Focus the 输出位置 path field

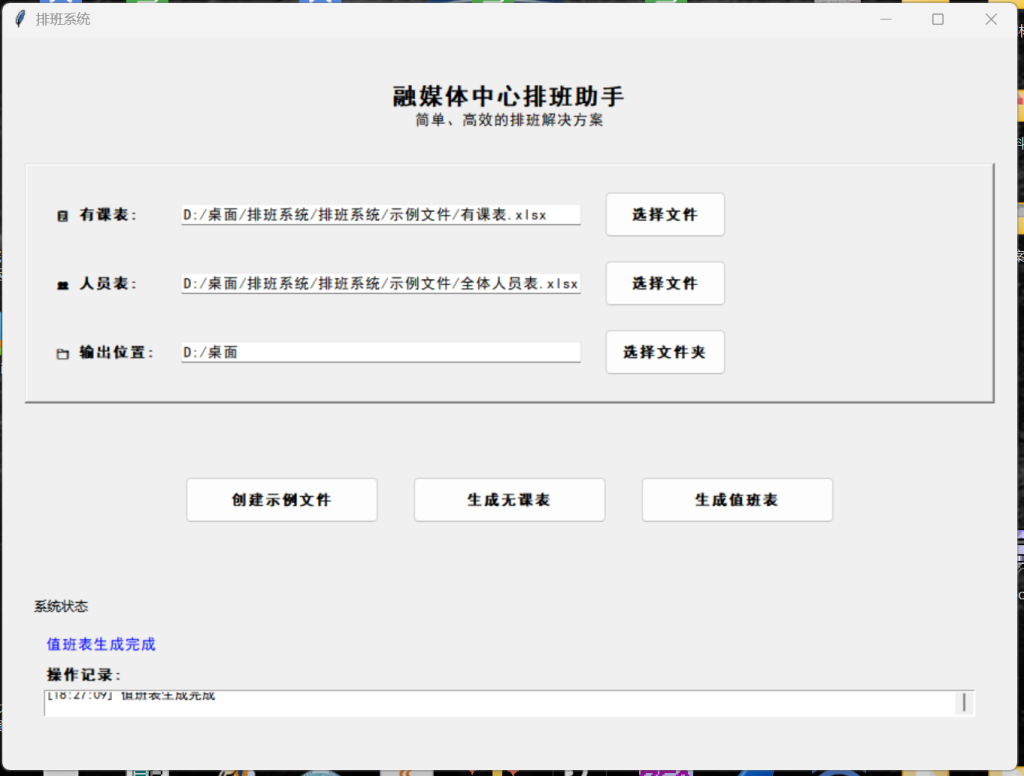[x=381, y=352]
